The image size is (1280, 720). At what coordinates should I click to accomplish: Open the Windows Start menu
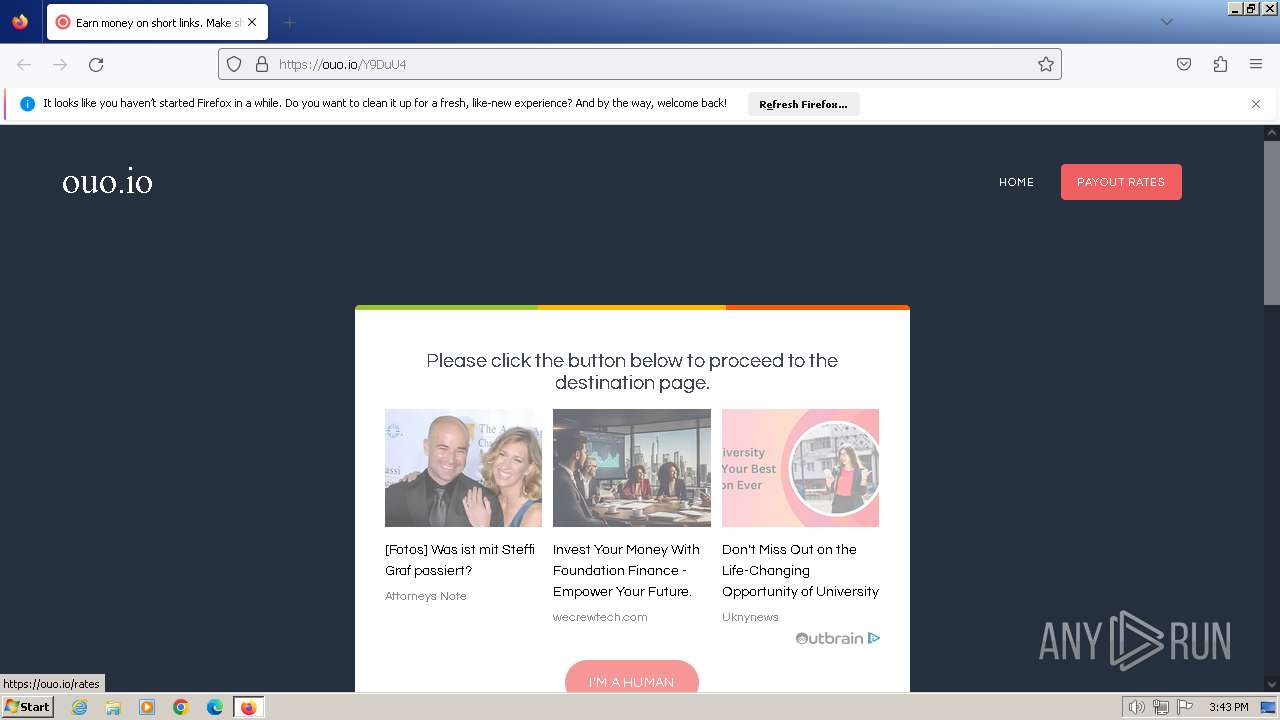(x=27, y=707)
